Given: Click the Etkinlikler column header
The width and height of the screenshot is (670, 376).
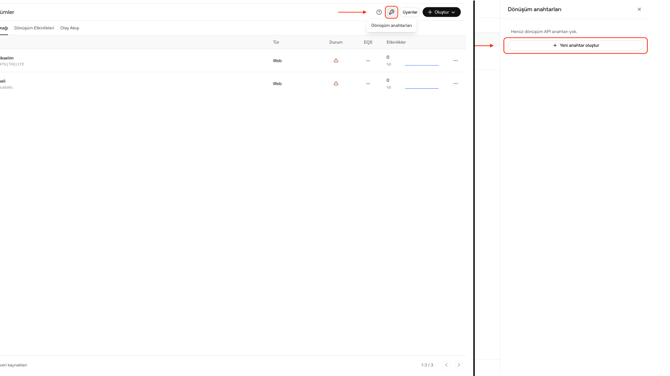Looking at the screenshot, I should pyautogui.click(x=396, y=42).
